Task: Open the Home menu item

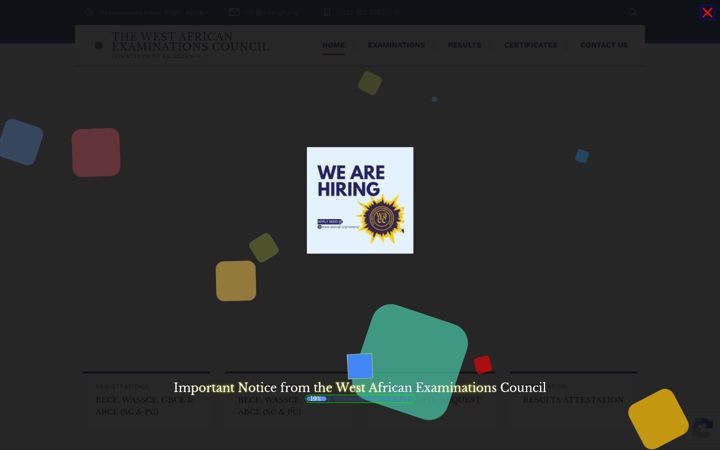Action: coord(333,45)
